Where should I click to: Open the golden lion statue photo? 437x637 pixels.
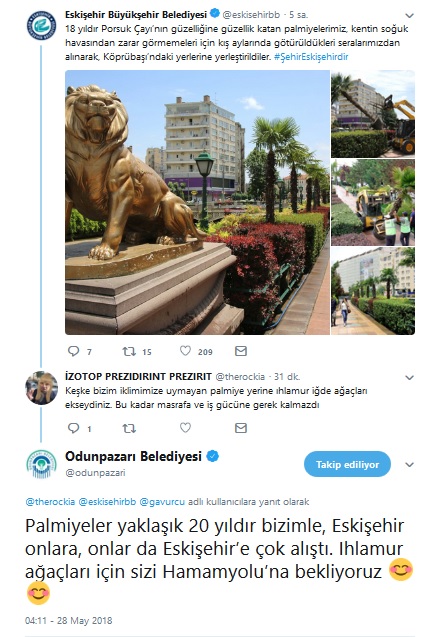tap(197, 202)
